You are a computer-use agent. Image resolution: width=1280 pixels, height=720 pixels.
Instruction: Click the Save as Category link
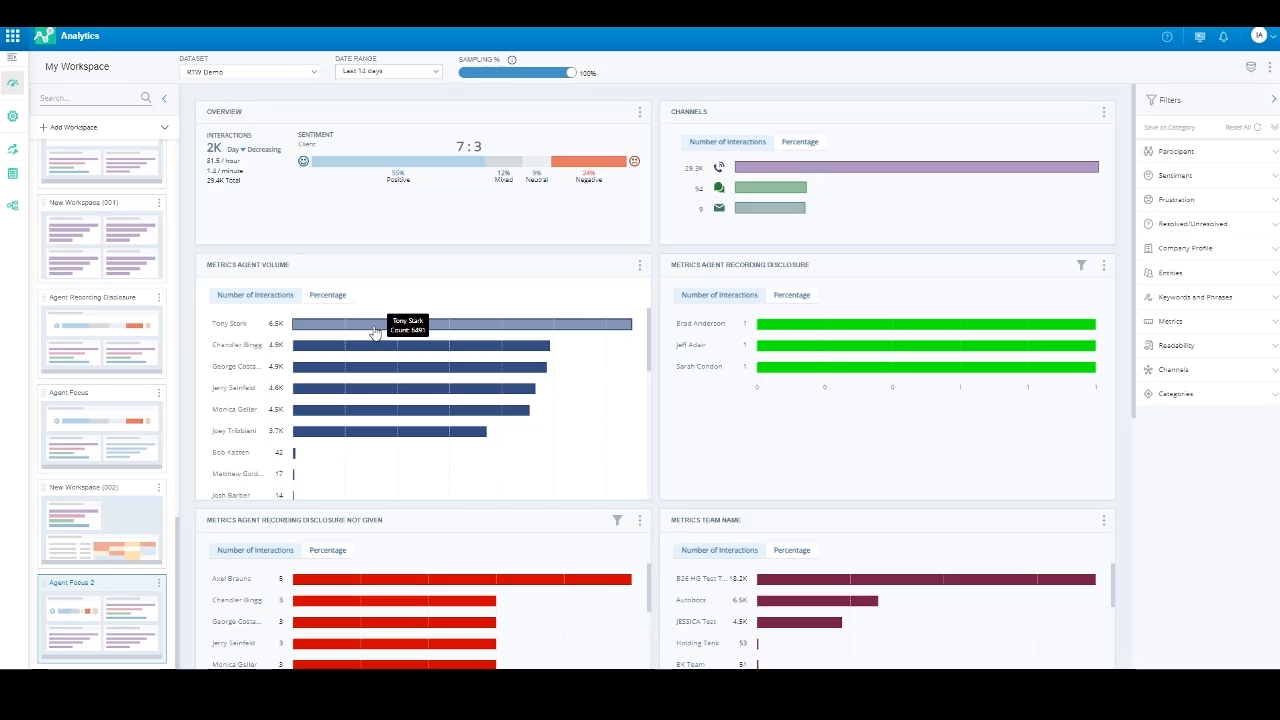click(1171, 127)
